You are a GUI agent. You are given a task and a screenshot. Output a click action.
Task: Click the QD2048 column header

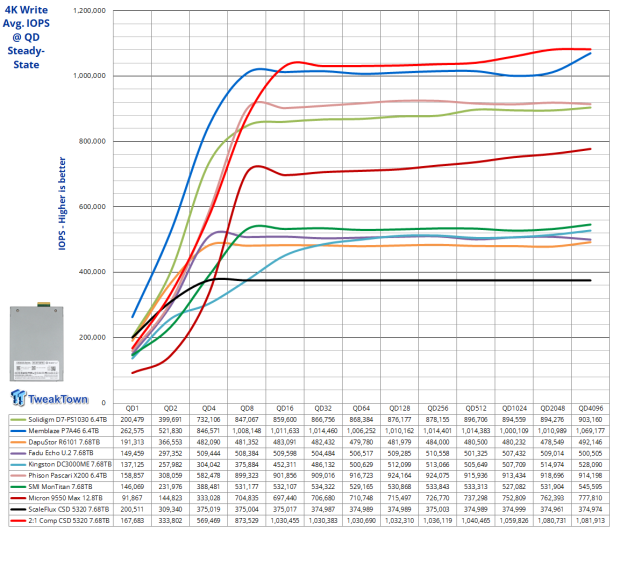[x=552, y=408]
